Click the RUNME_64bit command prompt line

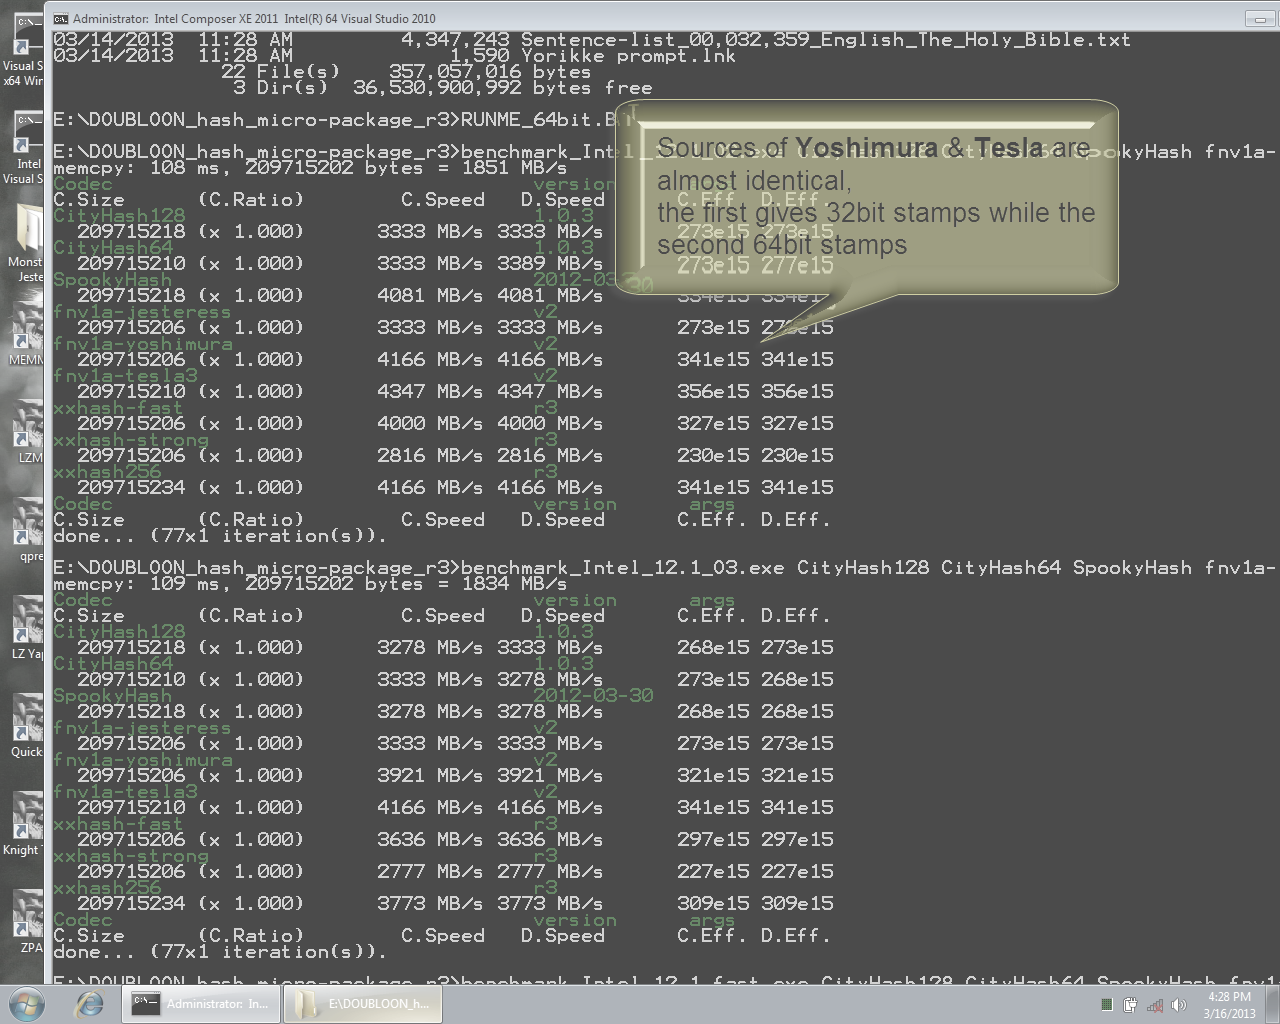click(343, 120)
